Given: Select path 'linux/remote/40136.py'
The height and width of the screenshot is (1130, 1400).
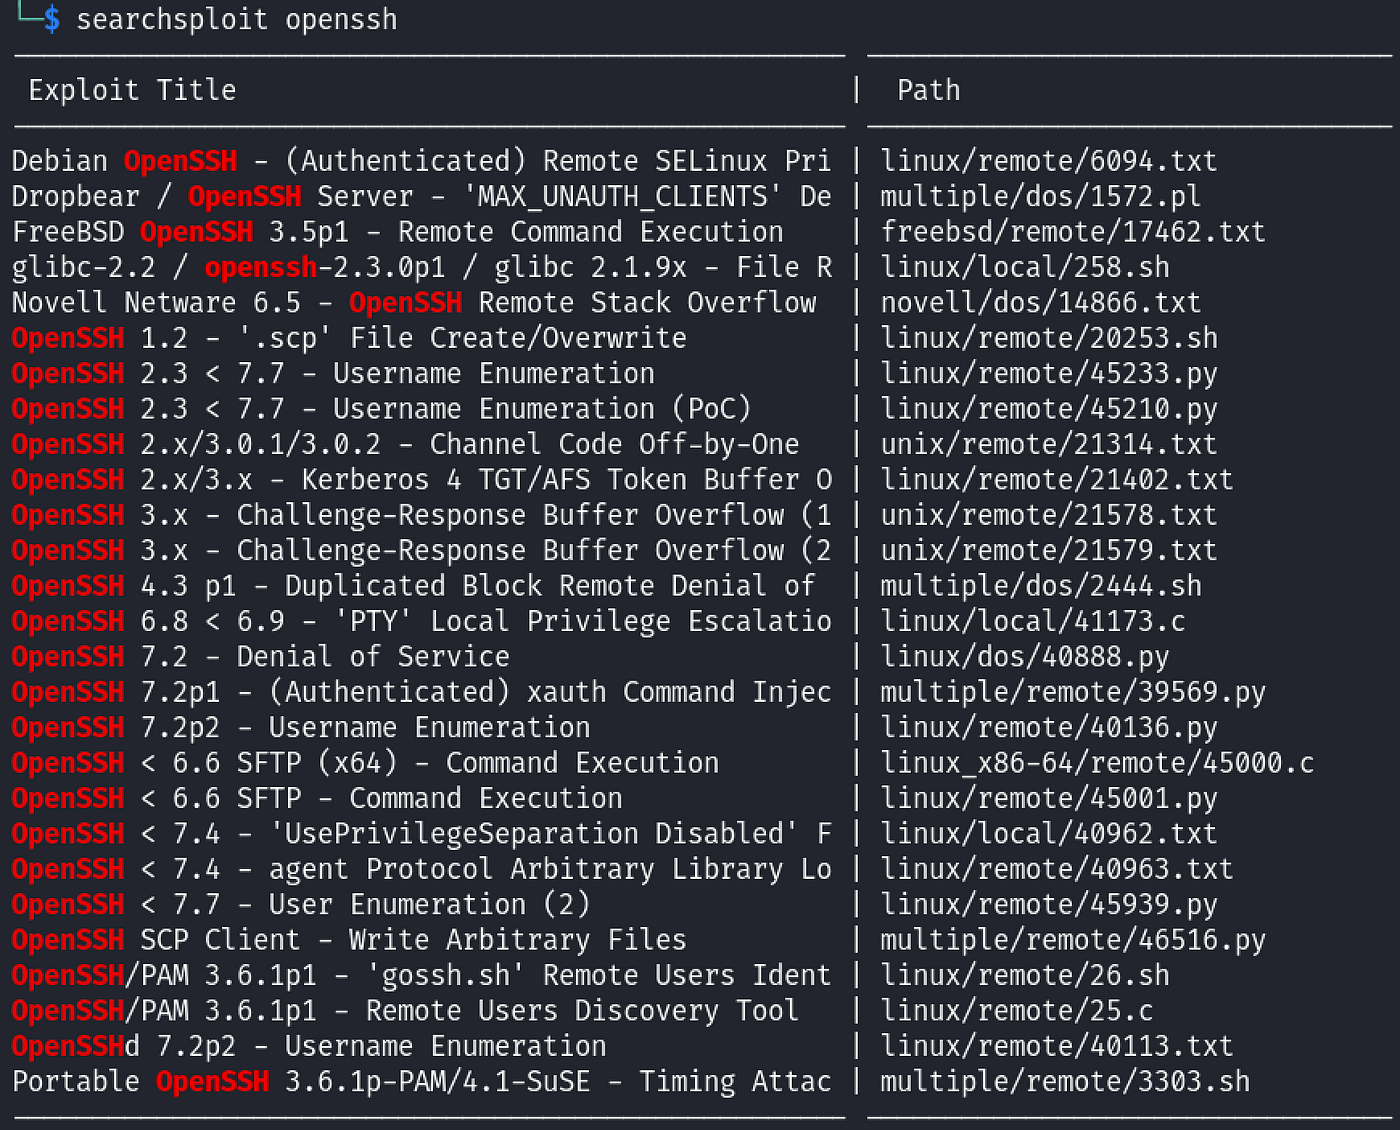Looking at the screenshot, I should coord(1048,727).
